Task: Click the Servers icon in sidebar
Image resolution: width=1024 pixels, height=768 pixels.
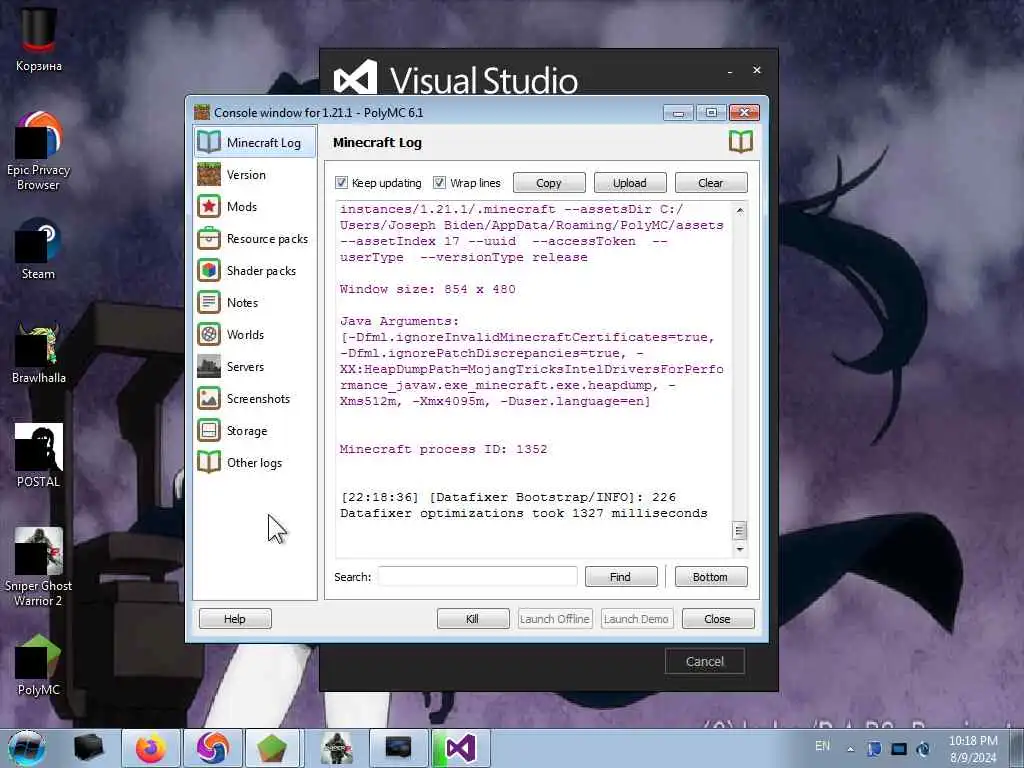Action: [x=209, y=366]
